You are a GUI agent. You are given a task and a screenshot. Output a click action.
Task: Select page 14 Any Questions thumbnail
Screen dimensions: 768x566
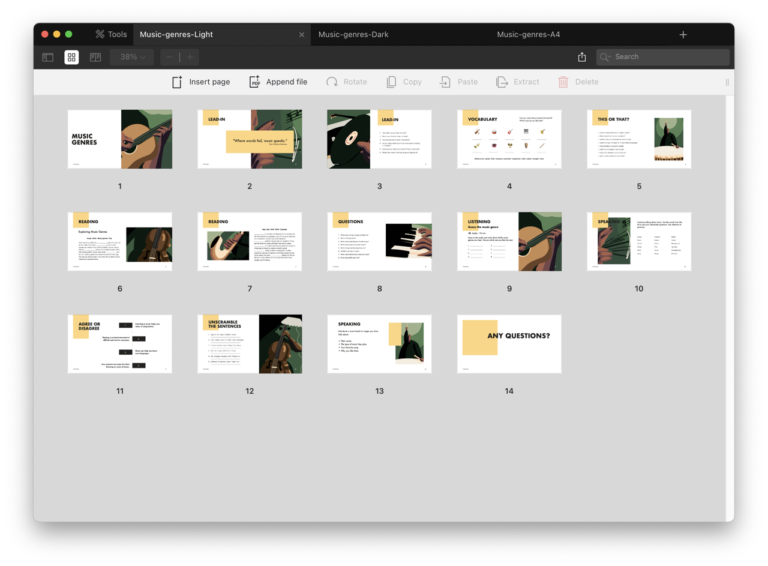(x=509, y=344)
